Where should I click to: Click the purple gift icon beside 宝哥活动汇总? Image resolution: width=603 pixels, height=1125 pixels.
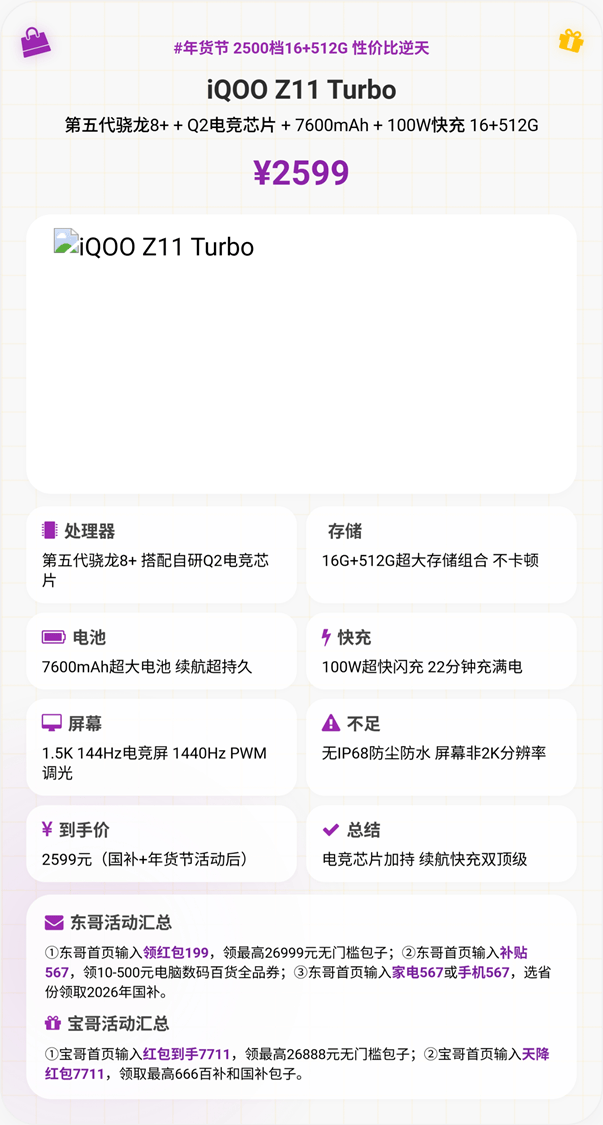click(53, 1023)
